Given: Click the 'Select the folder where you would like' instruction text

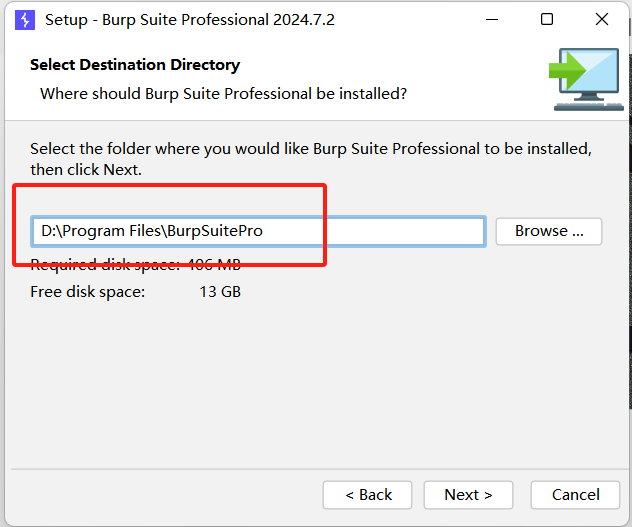Looking at the screenshot, I should point(310,159).
